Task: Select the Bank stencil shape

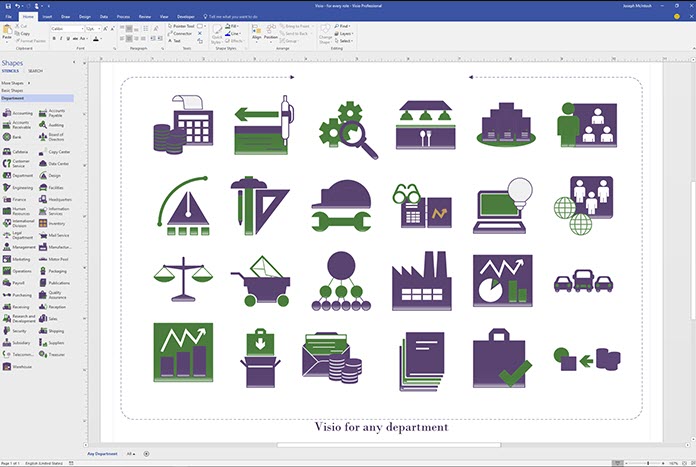Action: tap(12, 137)
